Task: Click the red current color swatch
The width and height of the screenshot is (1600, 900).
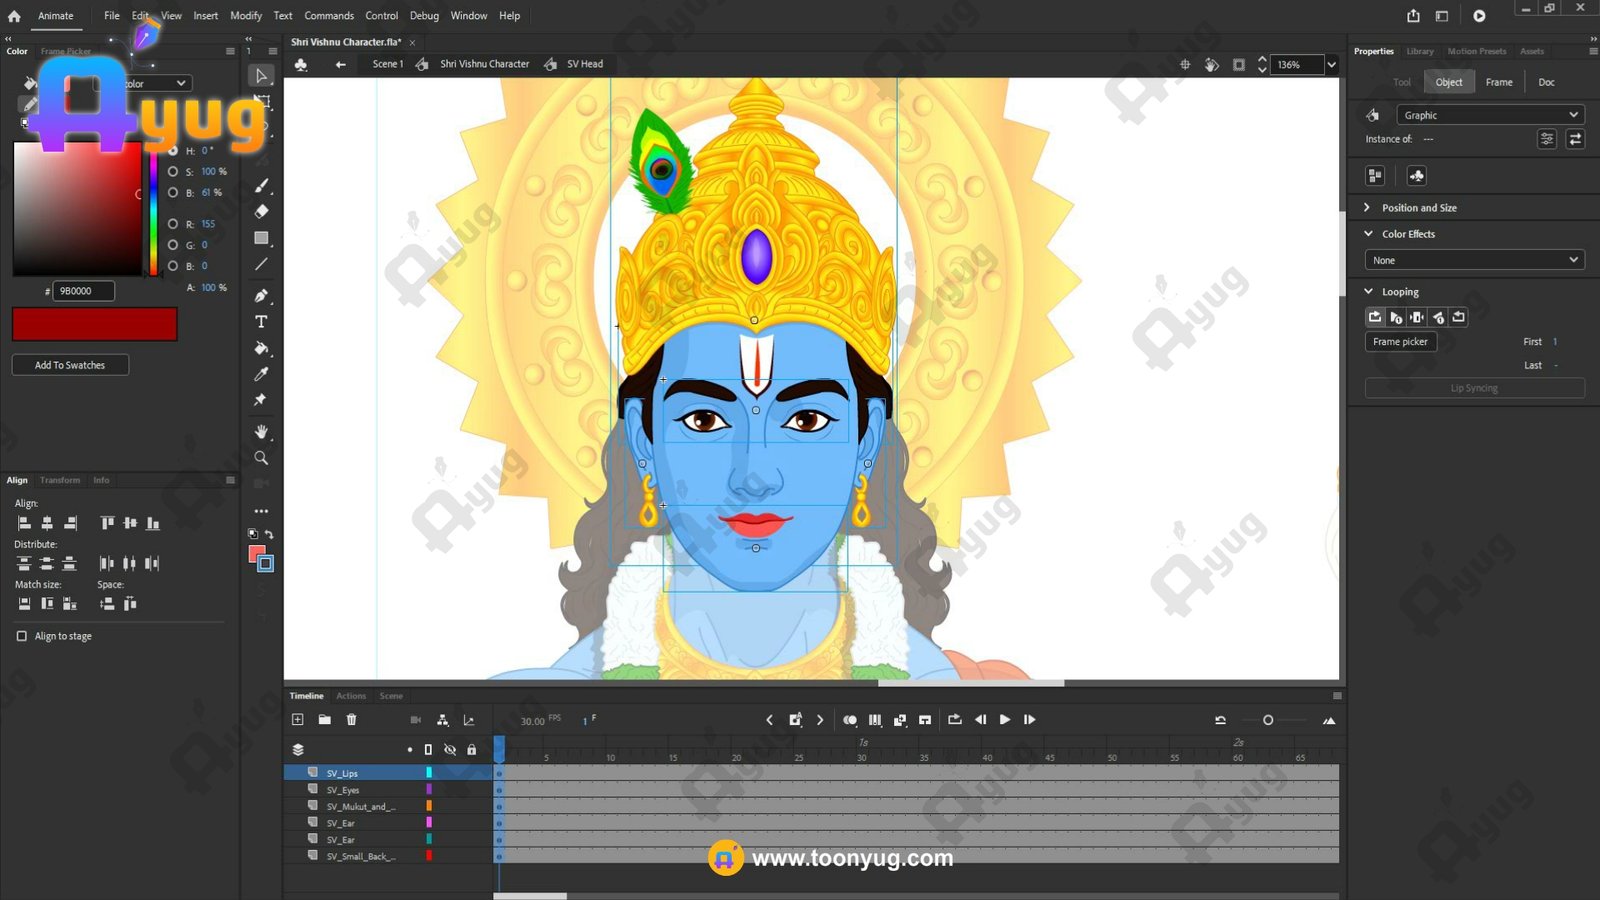Action: click(95, 324)
